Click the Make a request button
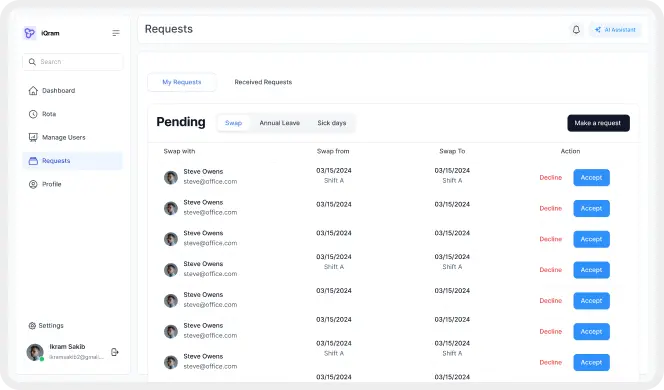Viewport: 664px width, 390px height. 598,123
